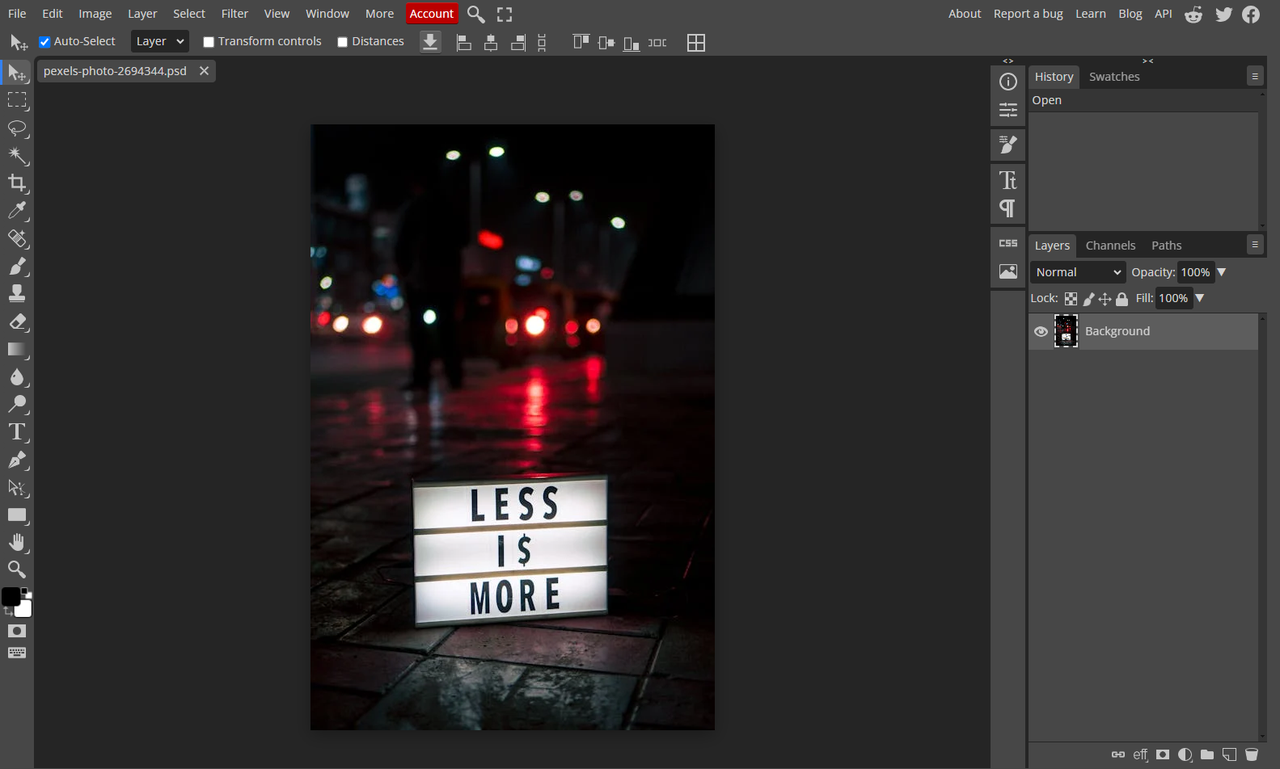
Task: Click the foreground color swatch
Action: click(x=10, y=595)
